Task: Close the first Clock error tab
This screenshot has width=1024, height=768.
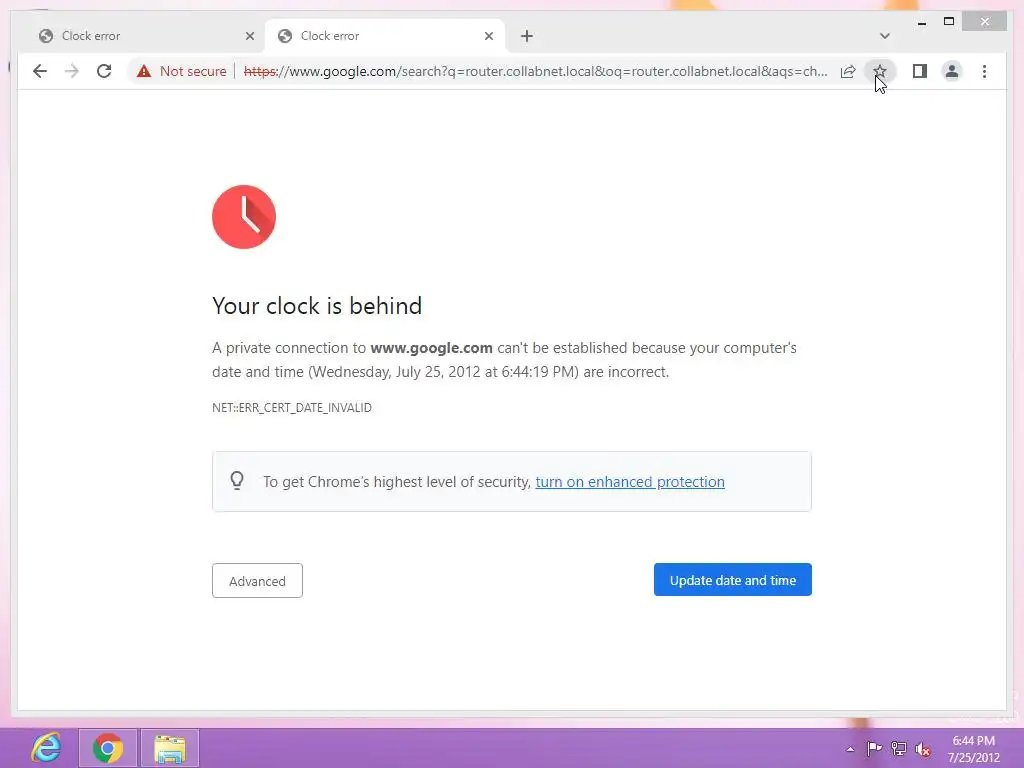Action: point(249,36)
